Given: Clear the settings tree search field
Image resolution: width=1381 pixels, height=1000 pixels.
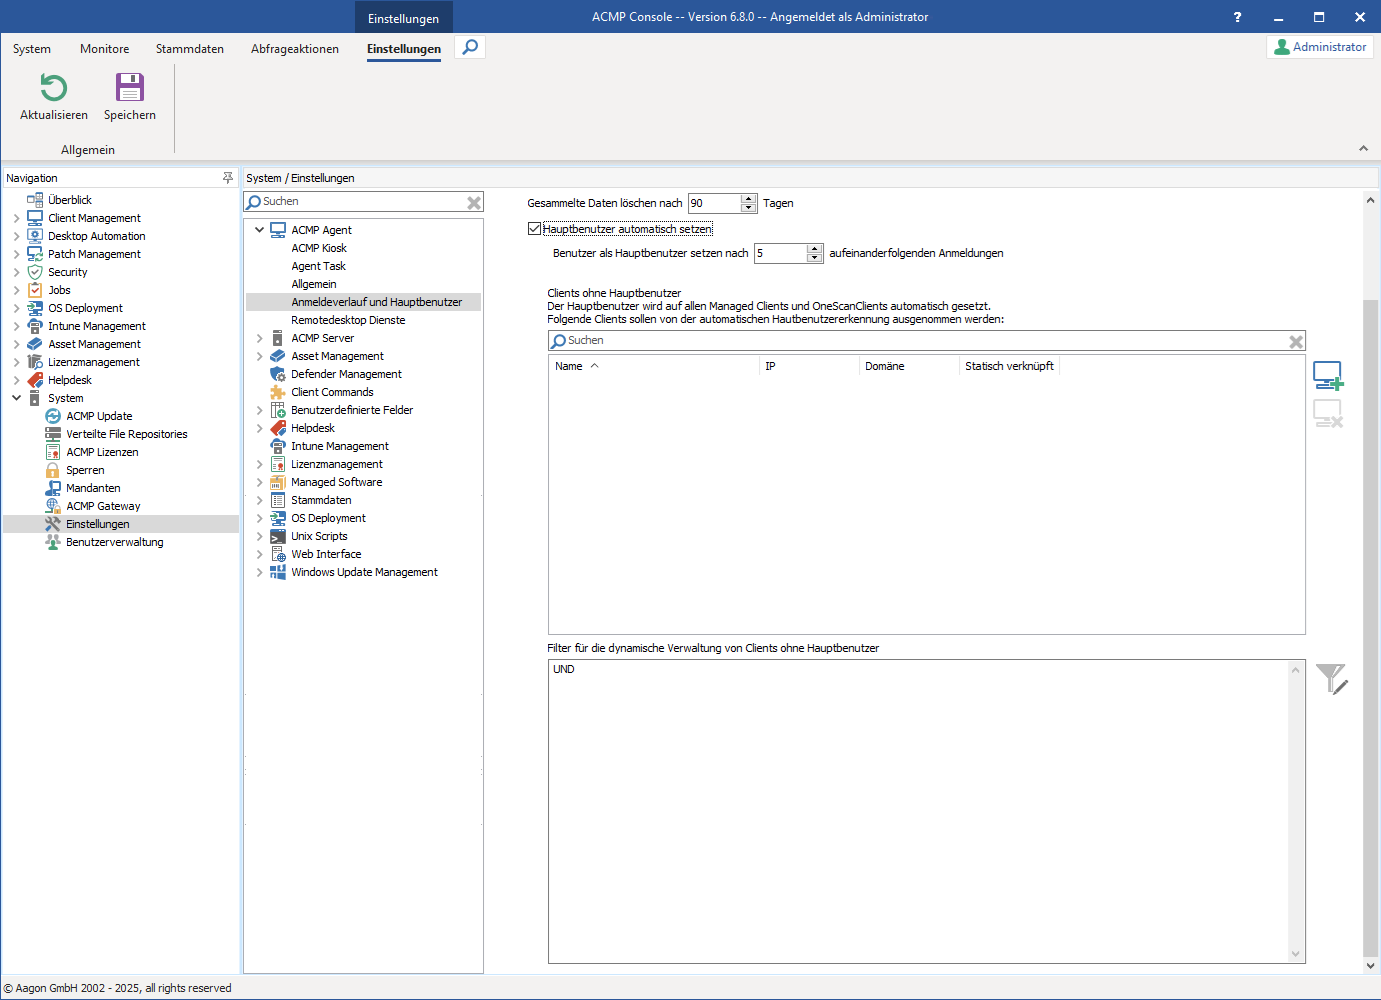Looking at the screenshot, I should [474, 203].
